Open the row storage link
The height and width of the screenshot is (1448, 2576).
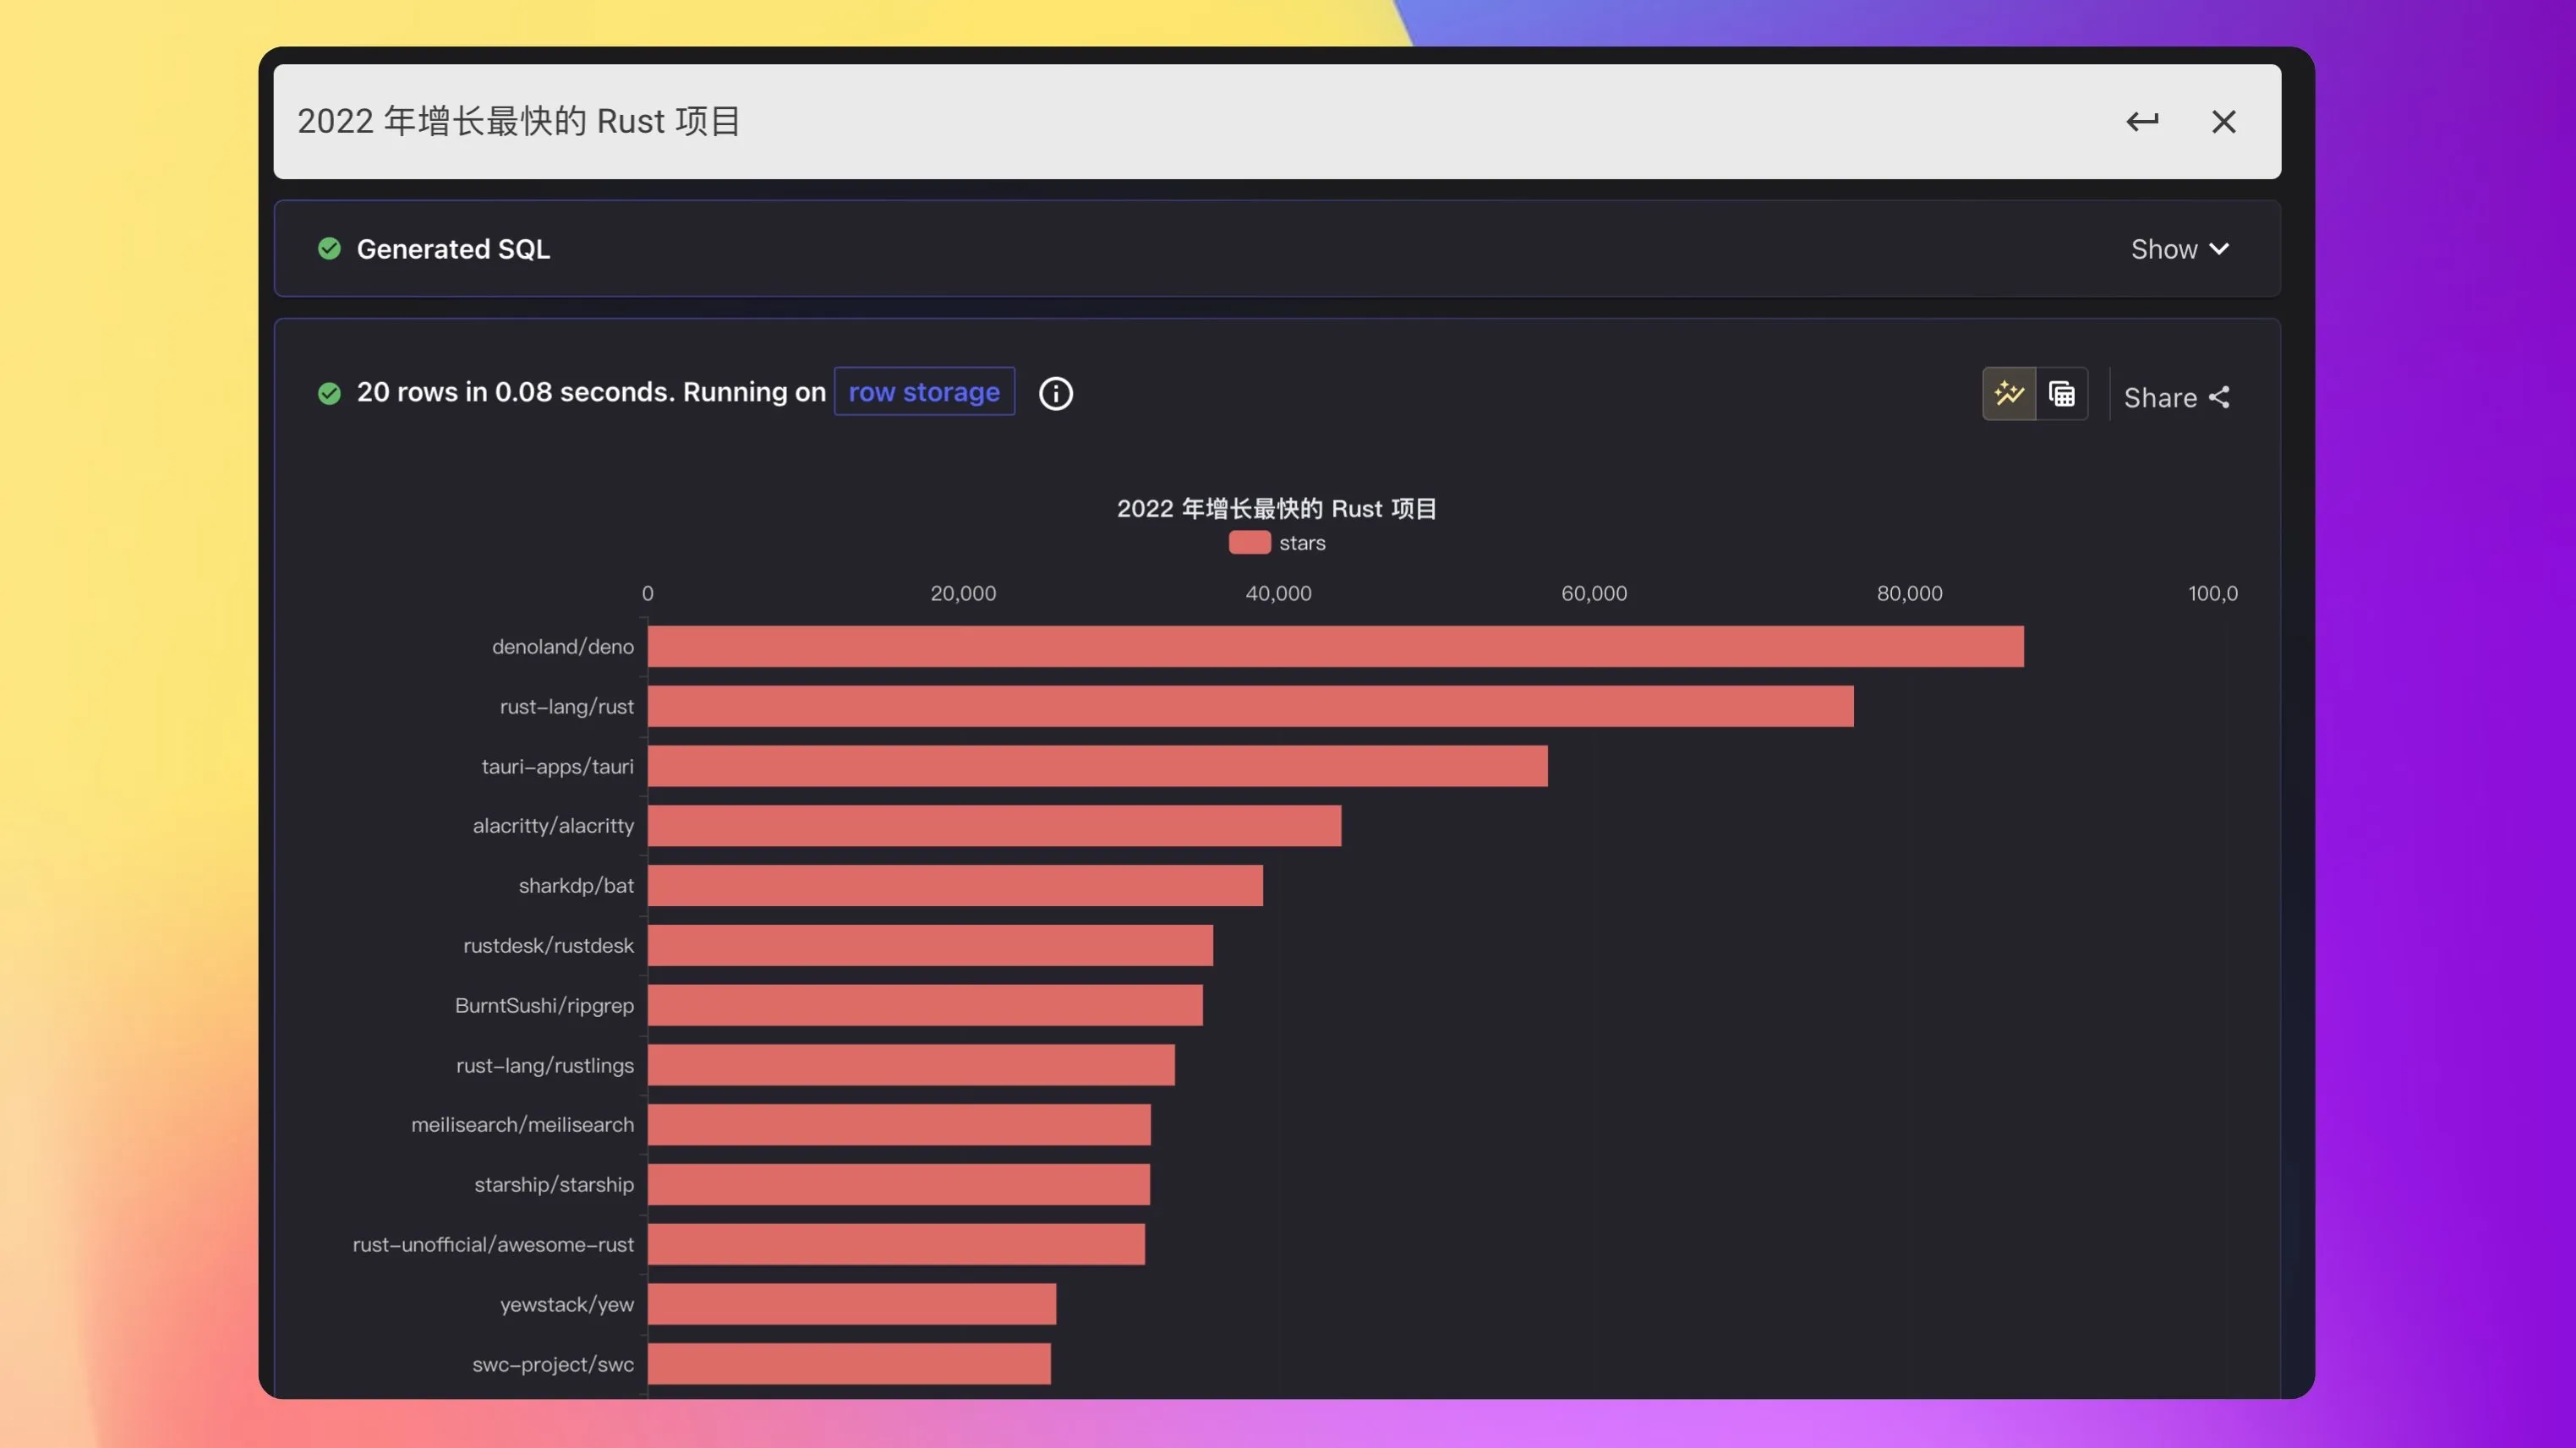(x=924, y=392)
